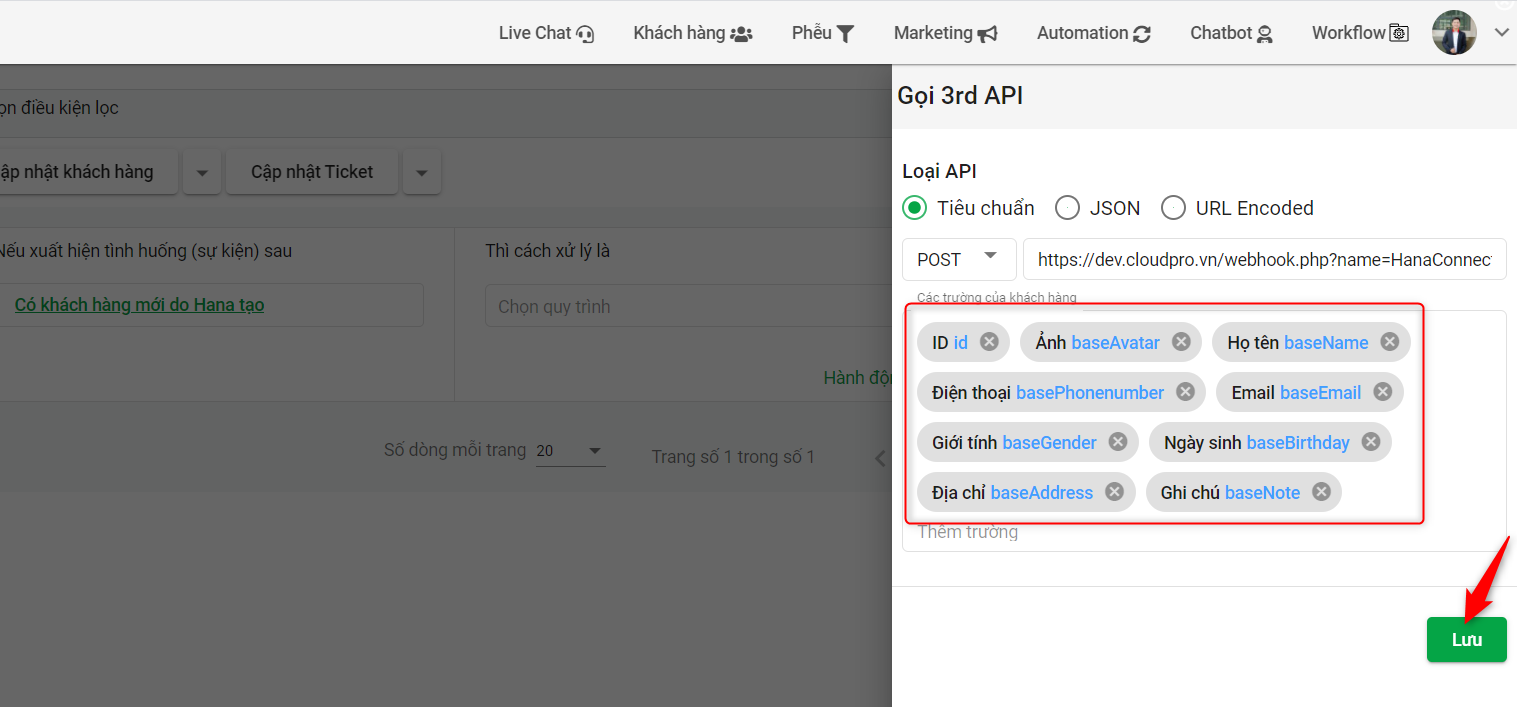Select the JSON API type
This screenshot has height=707, width=1517.
(x=1067, y=208)
